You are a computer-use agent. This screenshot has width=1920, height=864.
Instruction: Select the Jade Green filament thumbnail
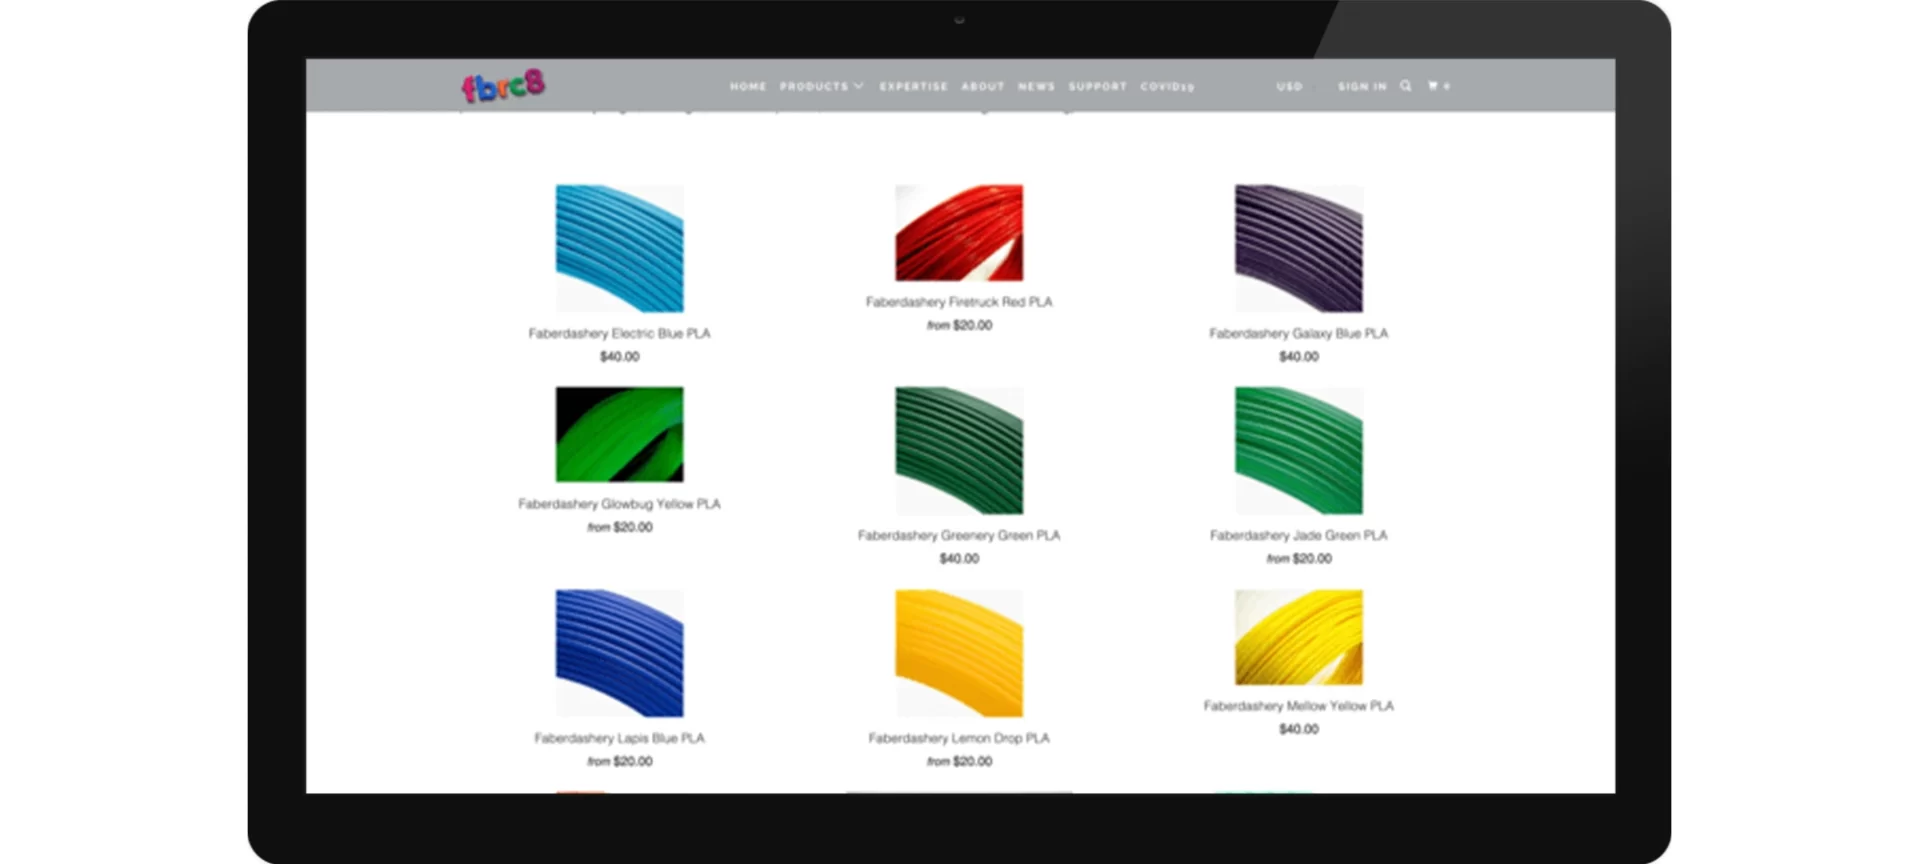click(1298, 450)
